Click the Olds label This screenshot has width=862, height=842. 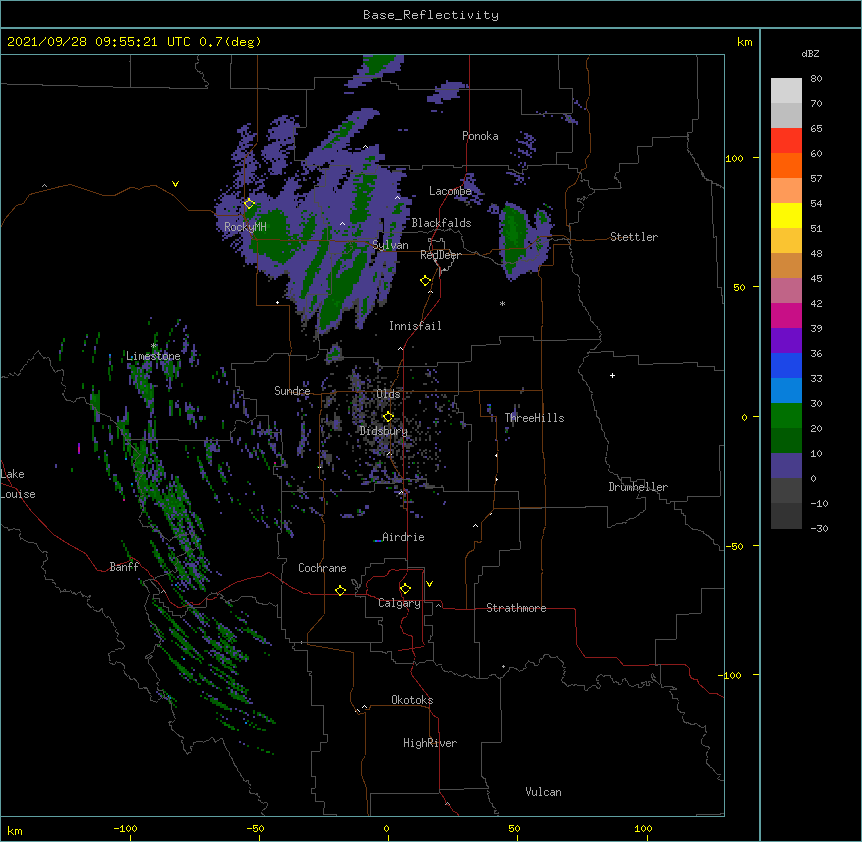pyautogui.click(x=388, y=394)
